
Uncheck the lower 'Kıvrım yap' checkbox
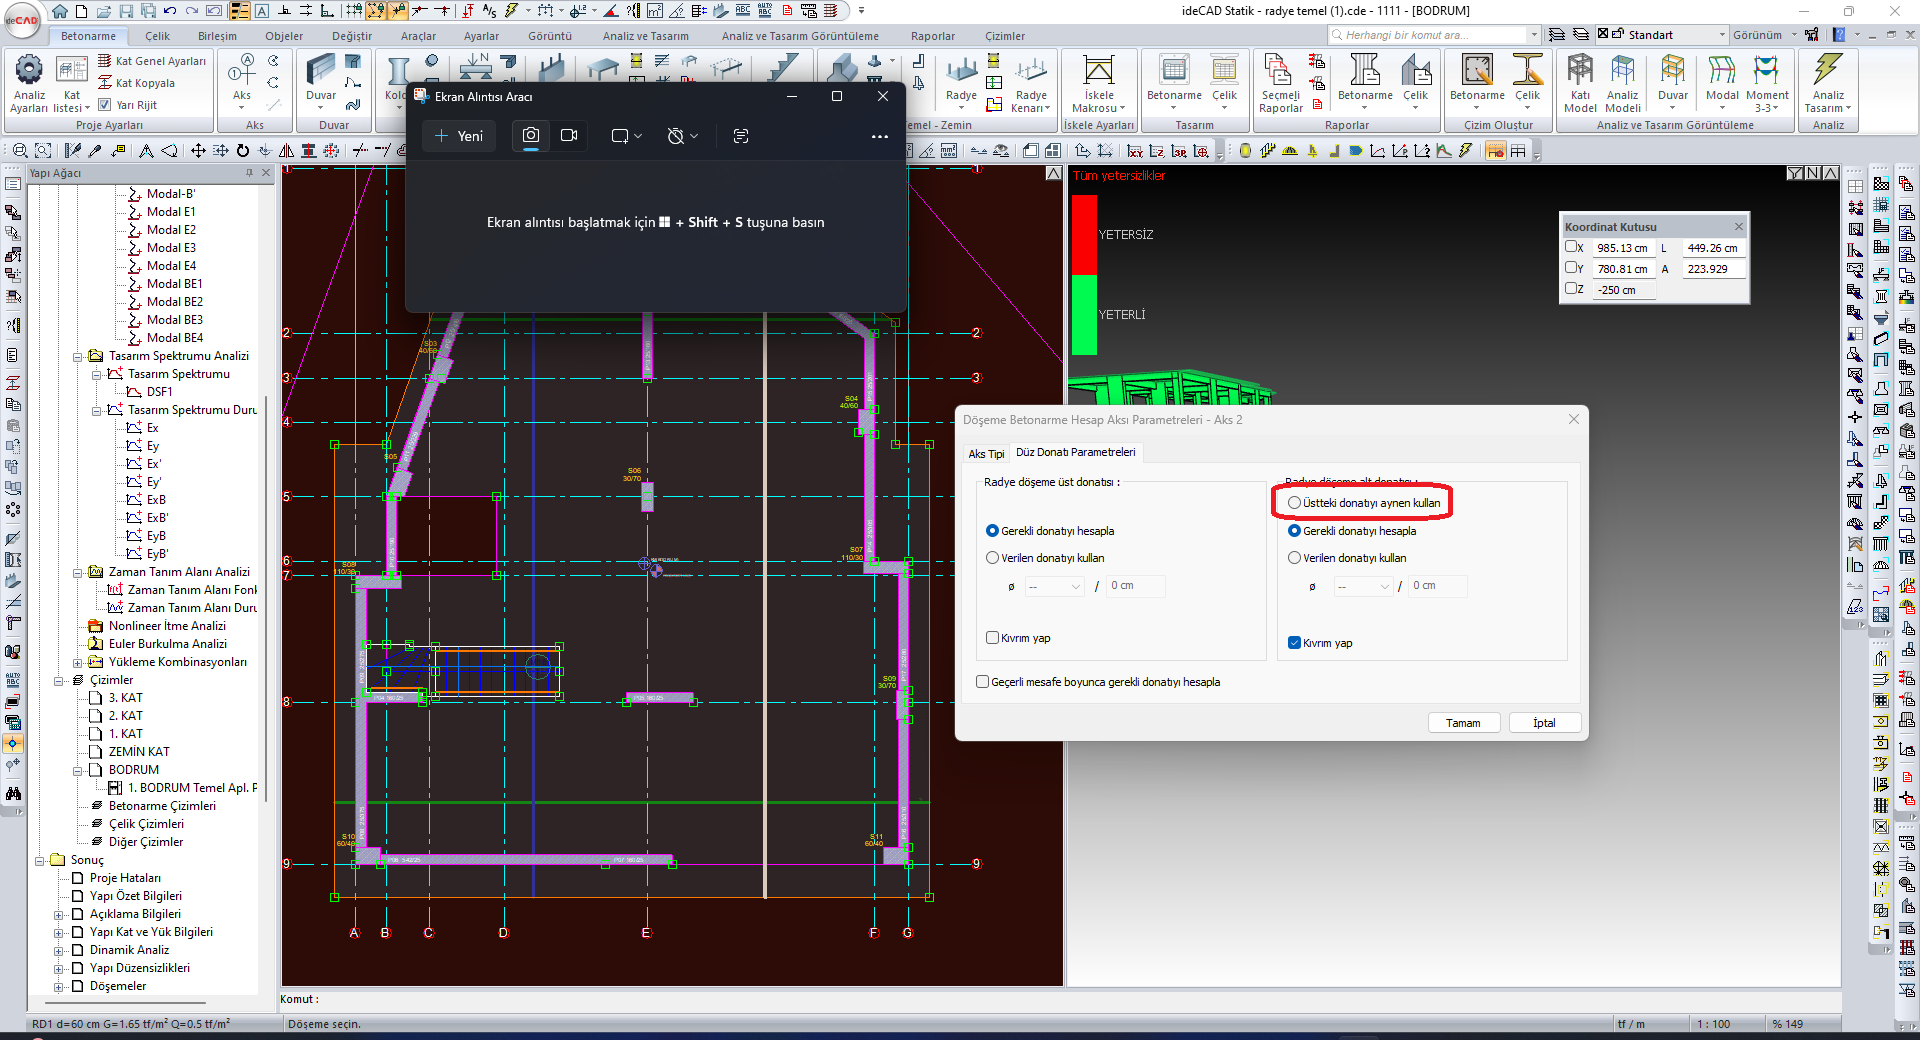1295,643
